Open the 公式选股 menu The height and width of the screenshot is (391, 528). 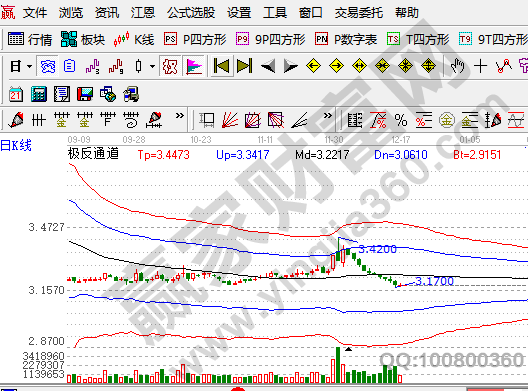[191, 13]
